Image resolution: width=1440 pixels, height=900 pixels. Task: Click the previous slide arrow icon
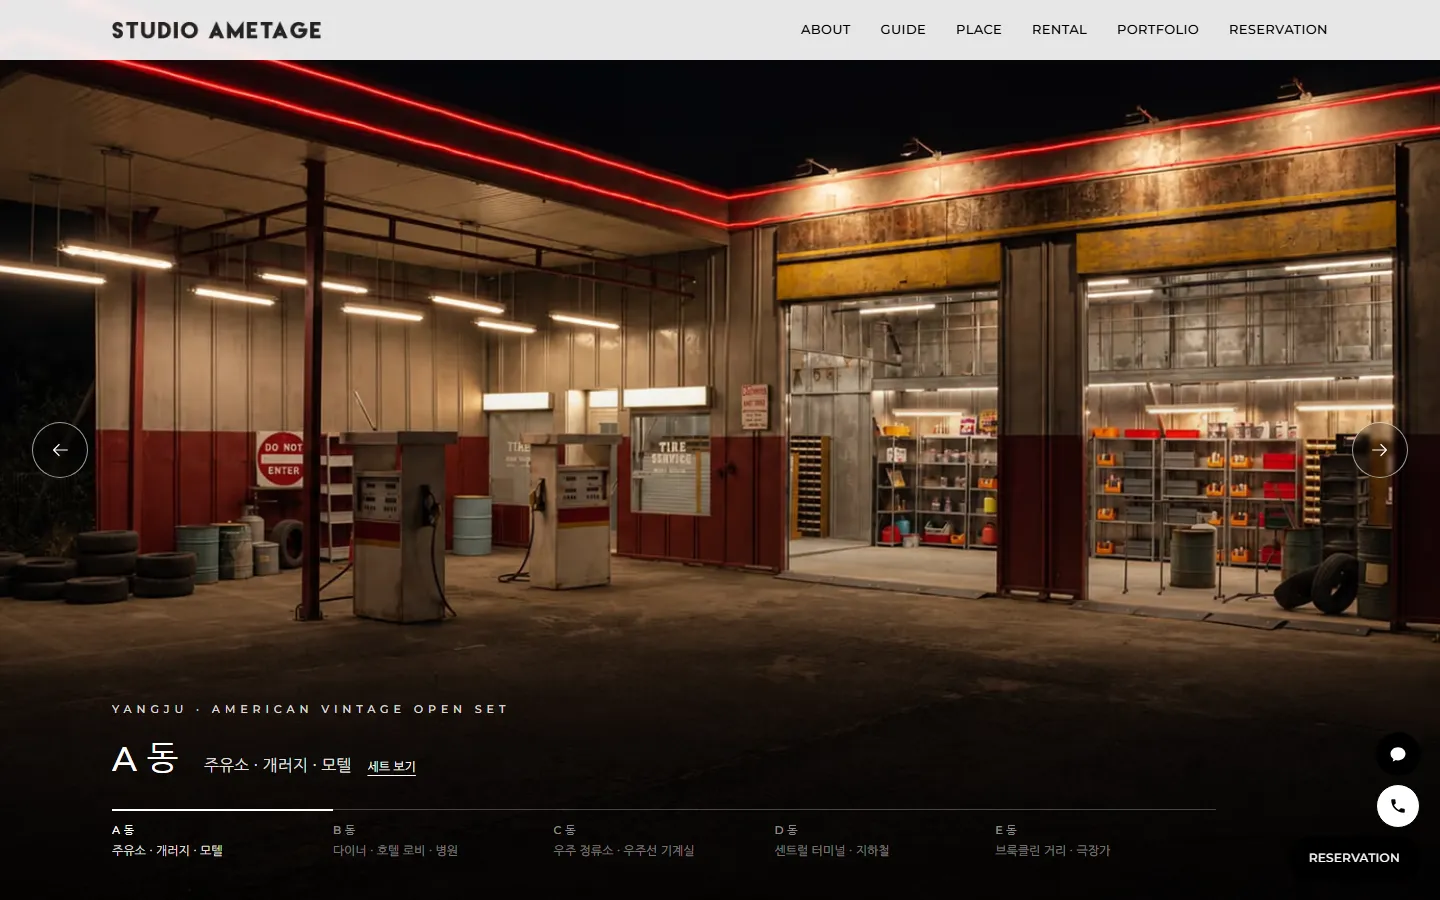[x=60, y=450]
